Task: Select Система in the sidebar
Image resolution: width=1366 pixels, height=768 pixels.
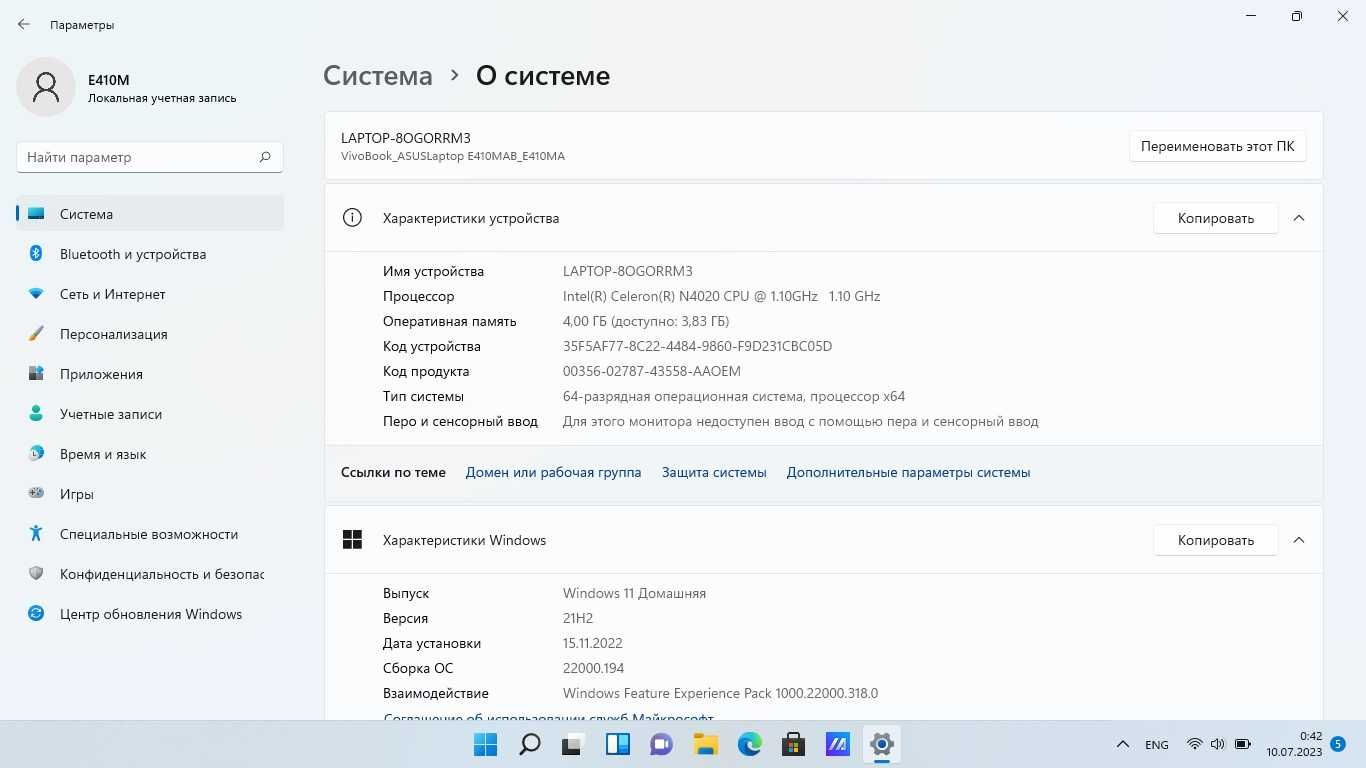Action: (x=150, y=213)
